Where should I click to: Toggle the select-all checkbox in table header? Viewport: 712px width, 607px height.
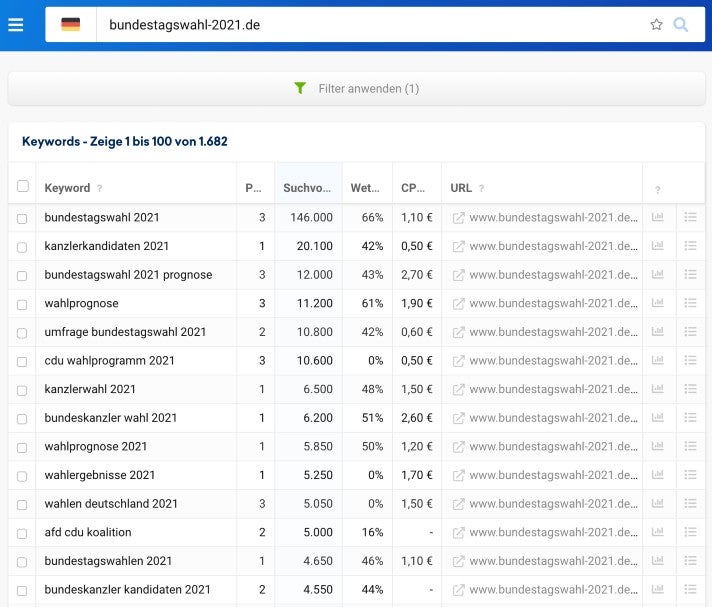tap(23, 186)
